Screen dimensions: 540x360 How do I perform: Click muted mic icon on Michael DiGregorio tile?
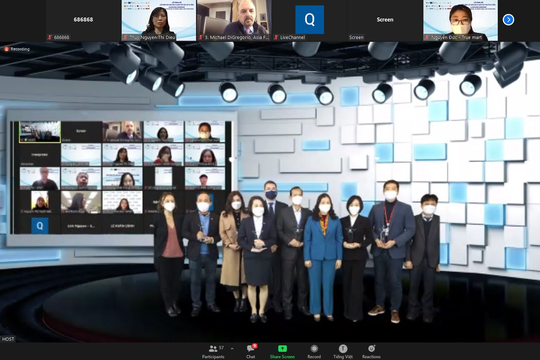(201, 37)
